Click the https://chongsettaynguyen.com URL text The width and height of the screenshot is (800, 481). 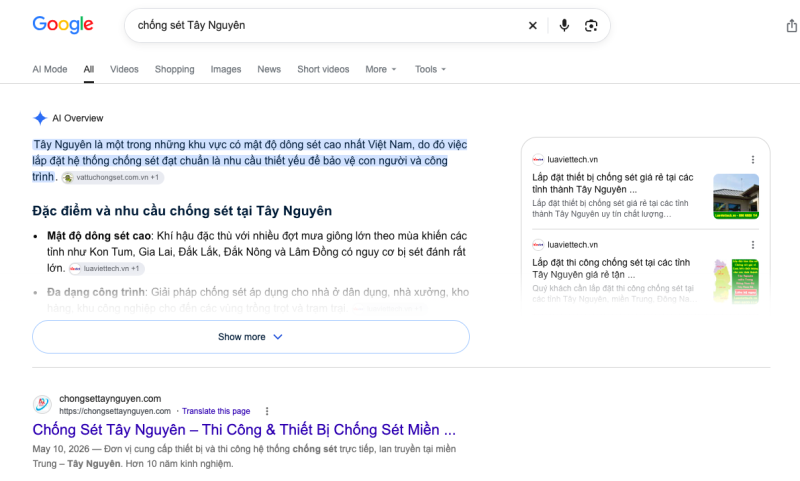point(115,411)
